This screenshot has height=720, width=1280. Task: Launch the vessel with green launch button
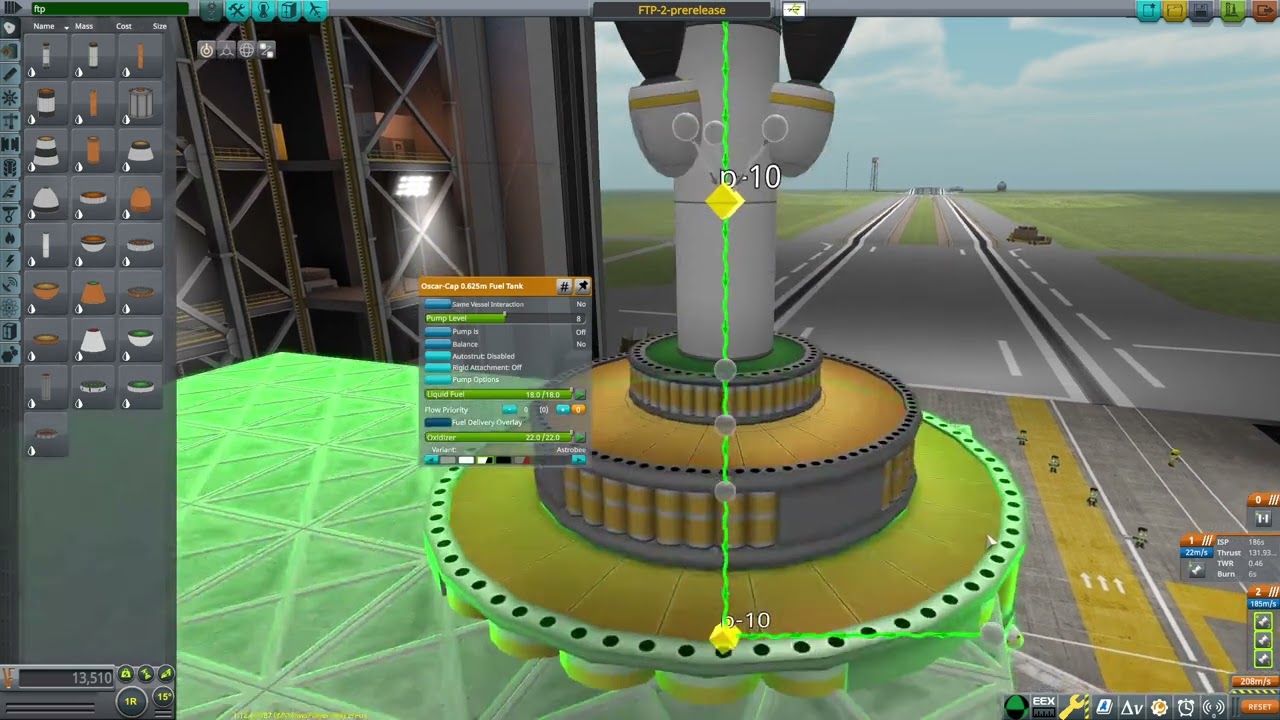coord(1232,11)
